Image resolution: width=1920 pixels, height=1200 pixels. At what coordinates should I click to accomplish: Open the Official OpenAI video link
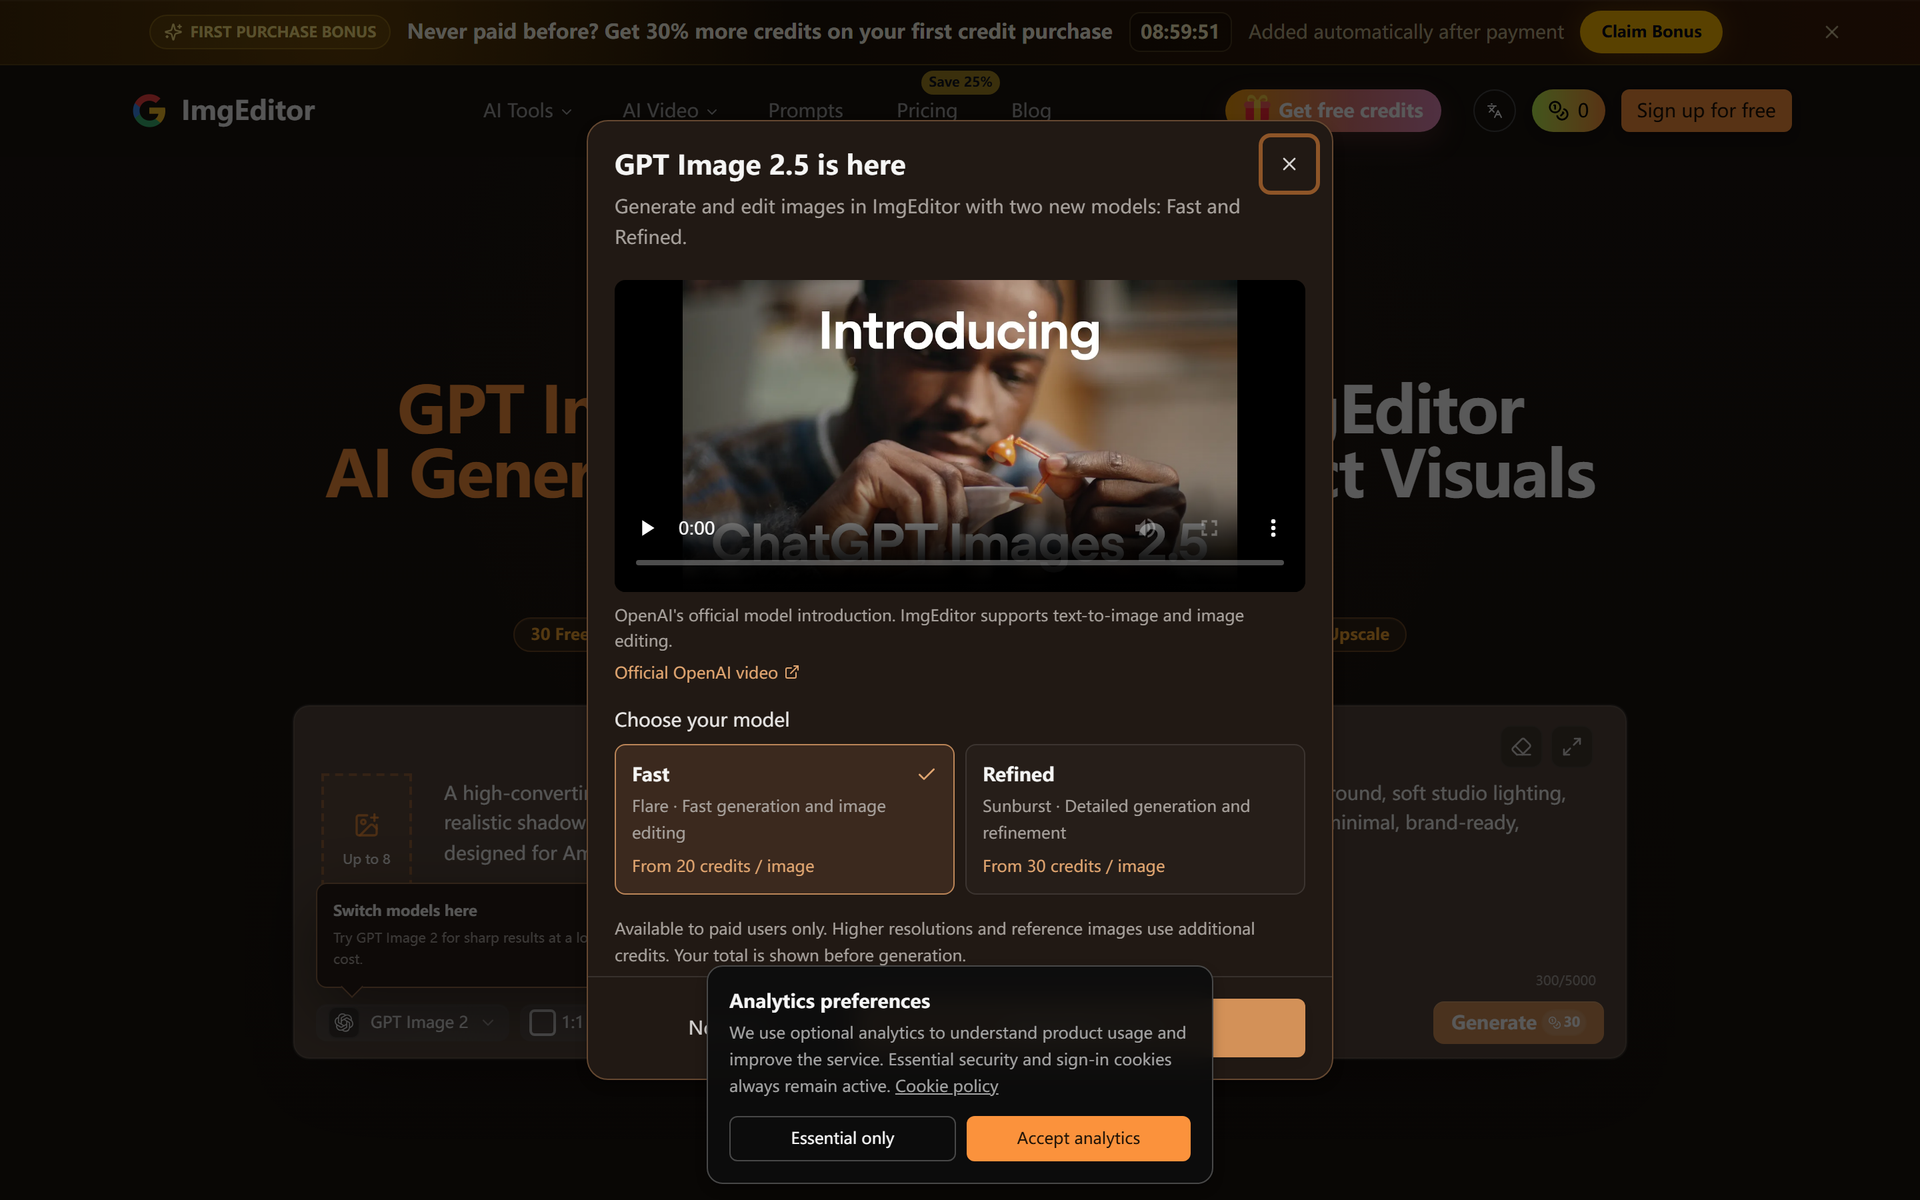click(x=706, y=673)
